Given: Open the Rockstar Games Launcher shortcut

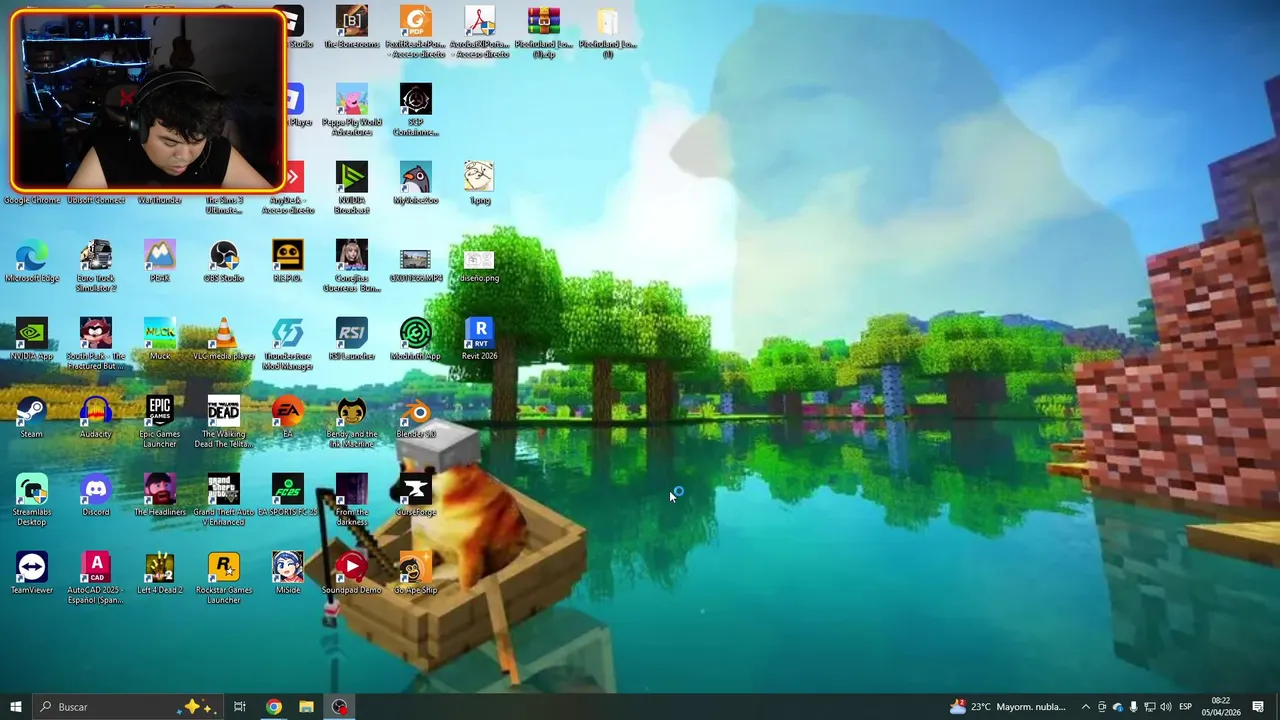Looking at the screenshot, I should (224, 577).
